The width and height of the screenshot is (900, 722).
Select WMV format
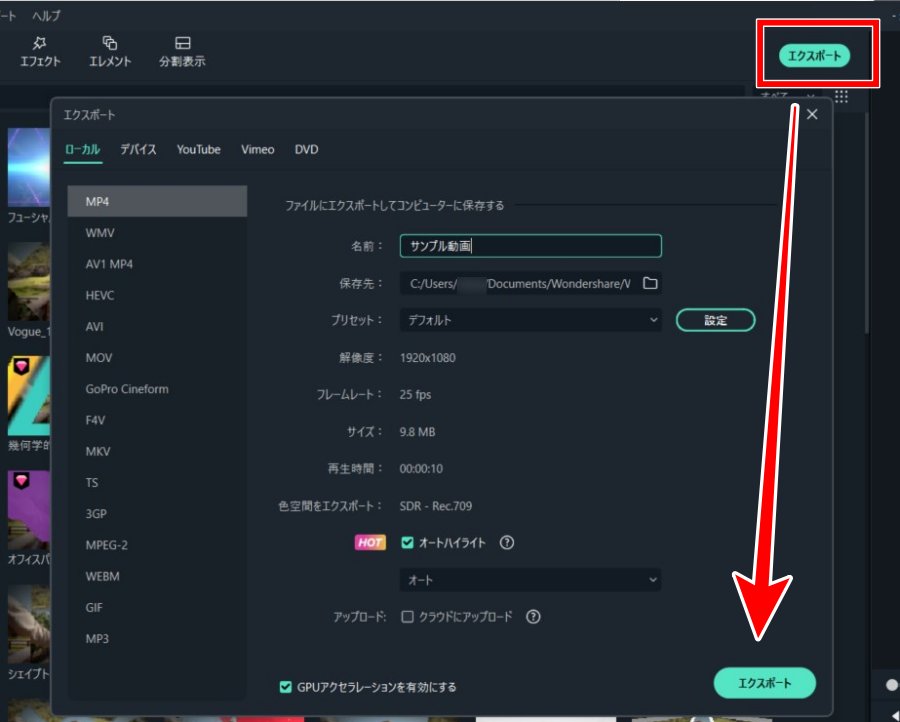(x=157, y=232)
